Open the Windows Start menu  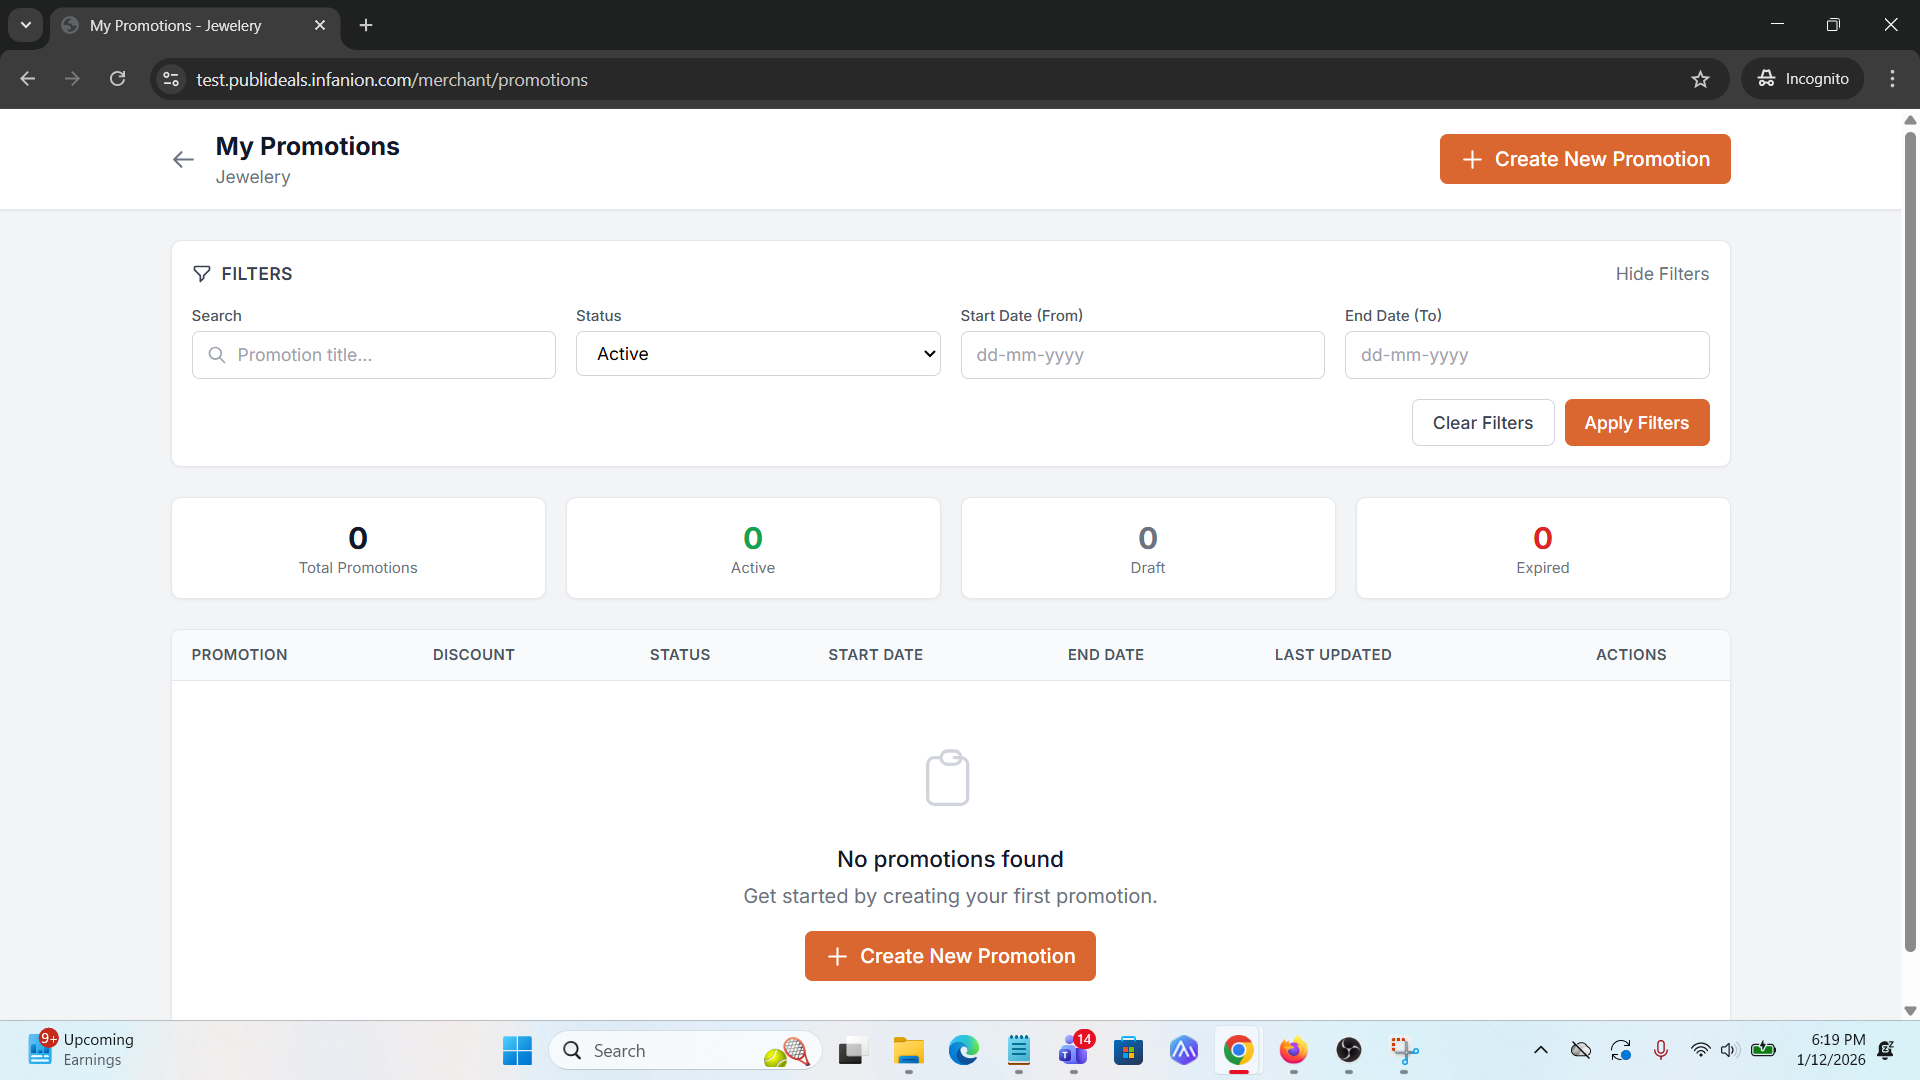coord(517,1051)
